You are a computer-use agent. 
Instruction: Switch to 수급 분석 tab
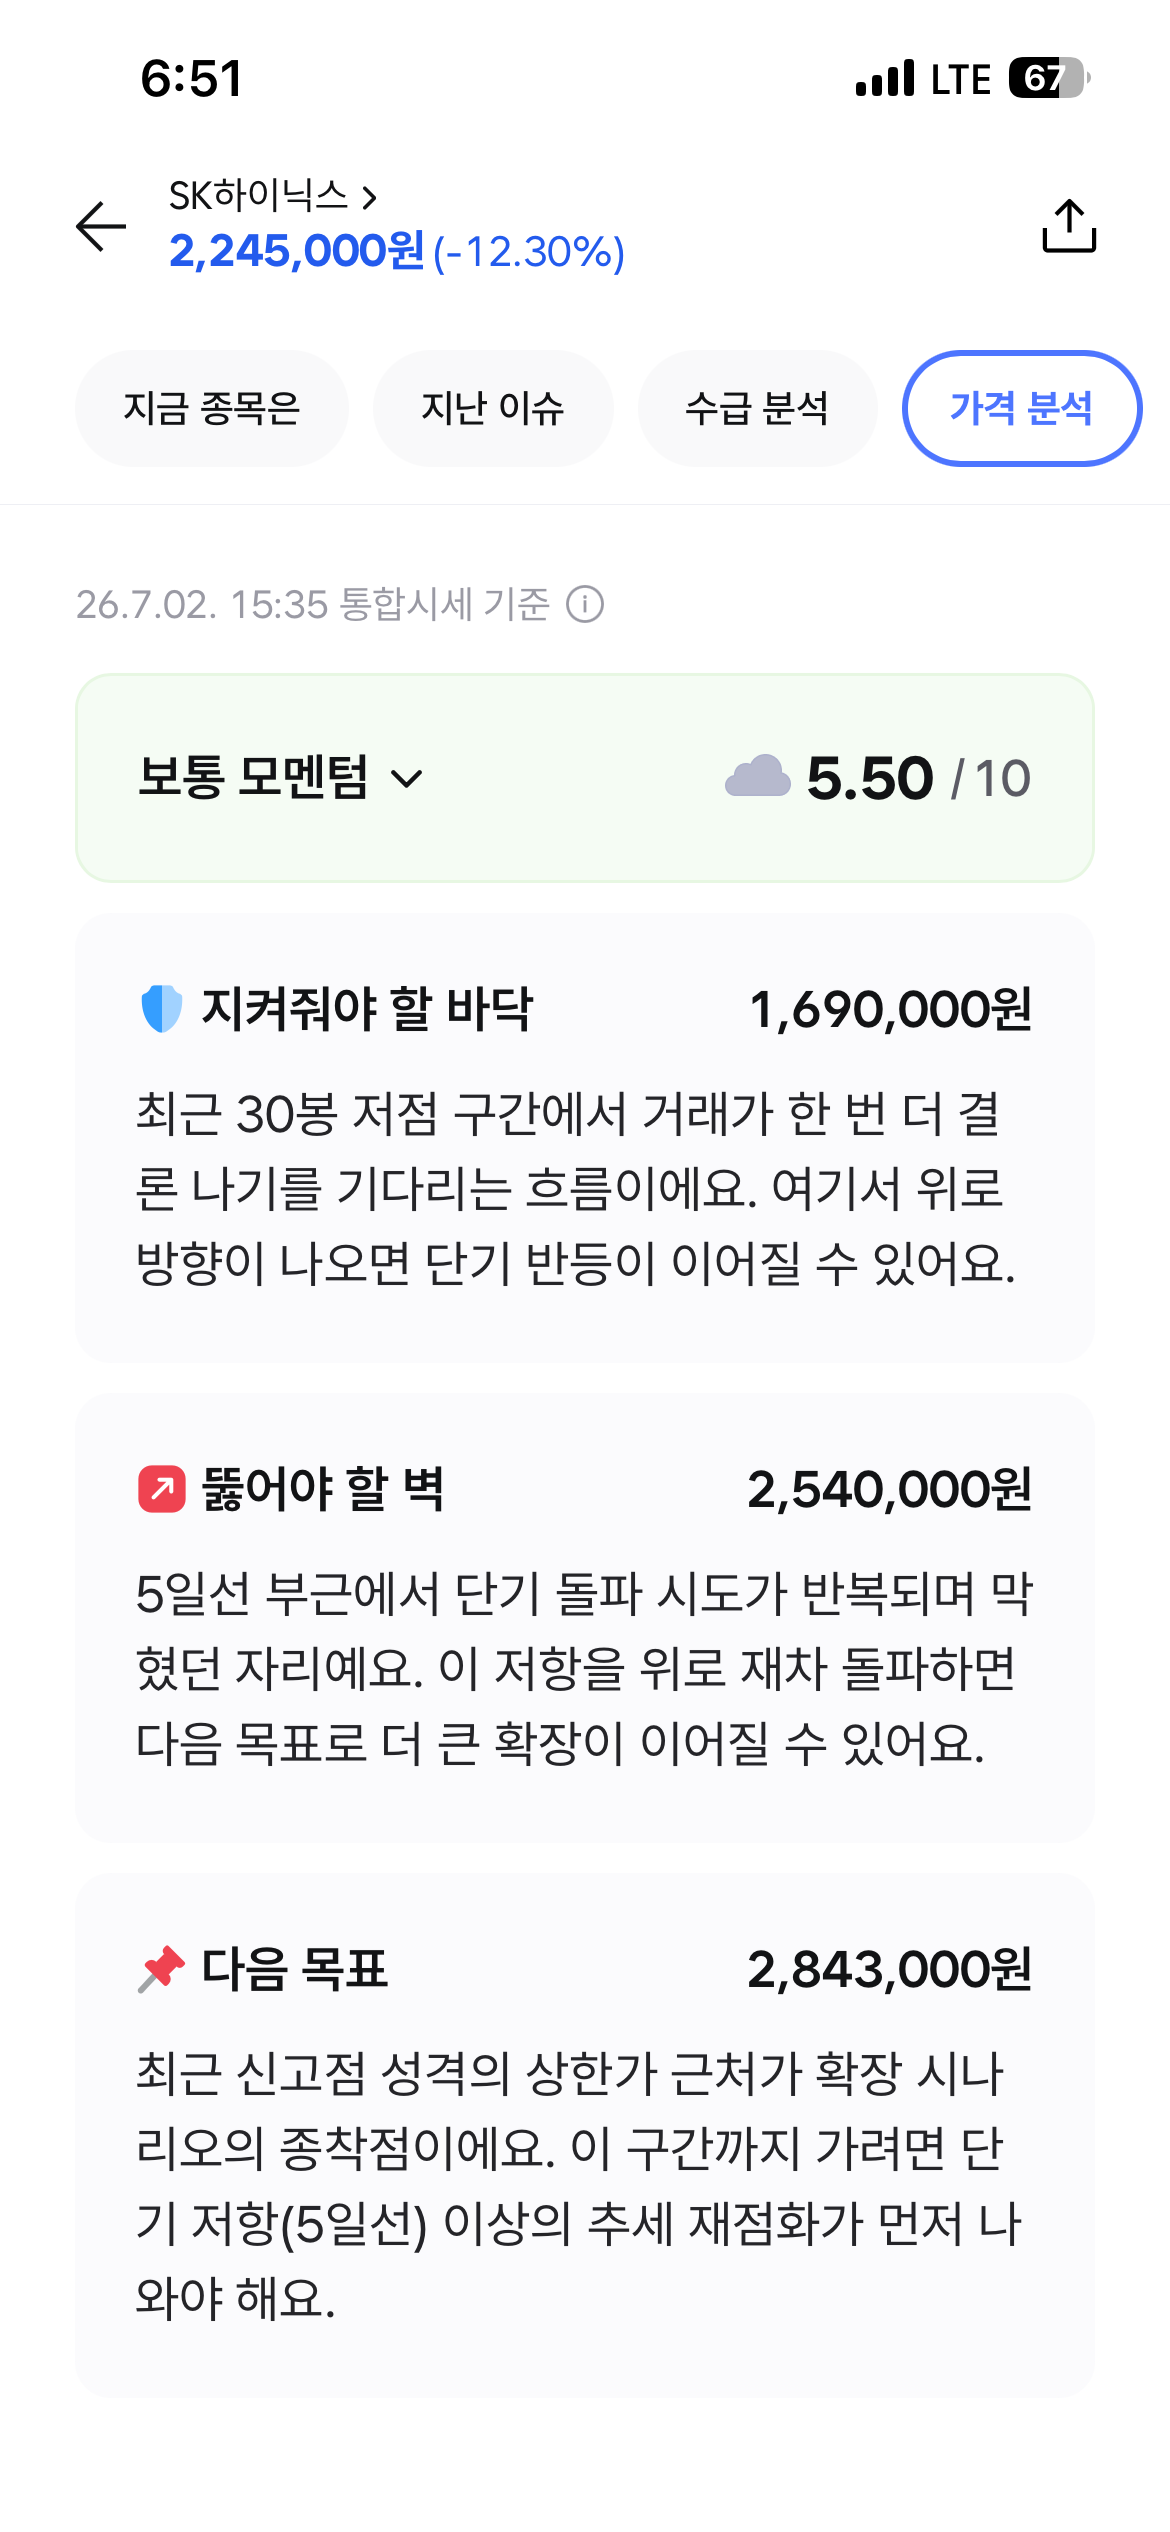click(757, 408)
